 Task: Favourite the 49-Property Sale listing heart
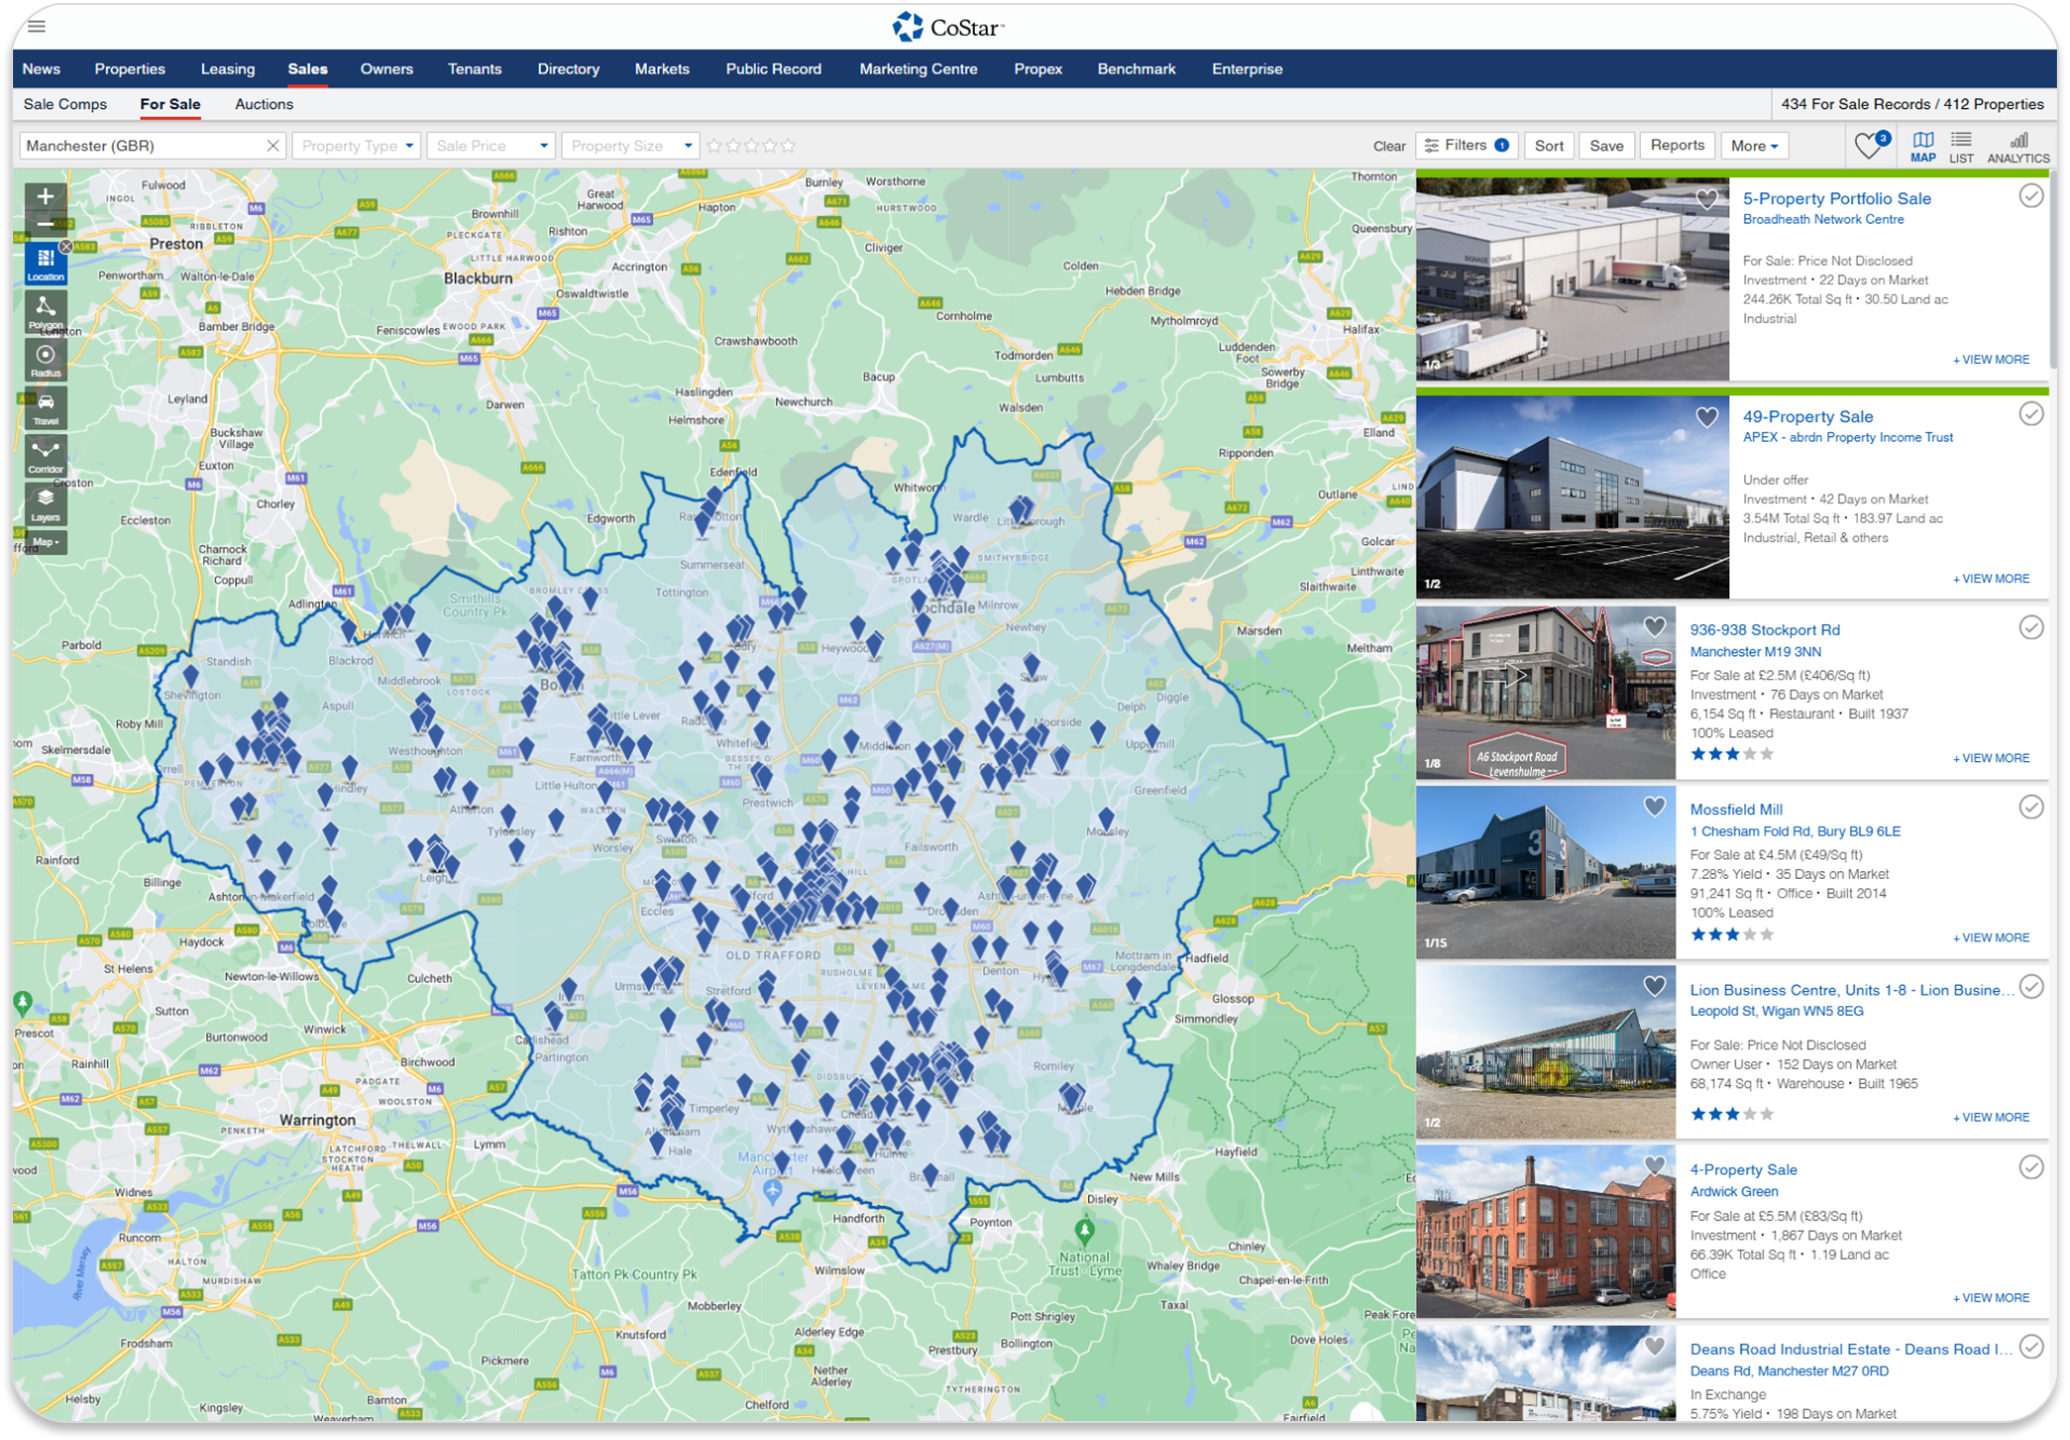(x=1707, y=417)
